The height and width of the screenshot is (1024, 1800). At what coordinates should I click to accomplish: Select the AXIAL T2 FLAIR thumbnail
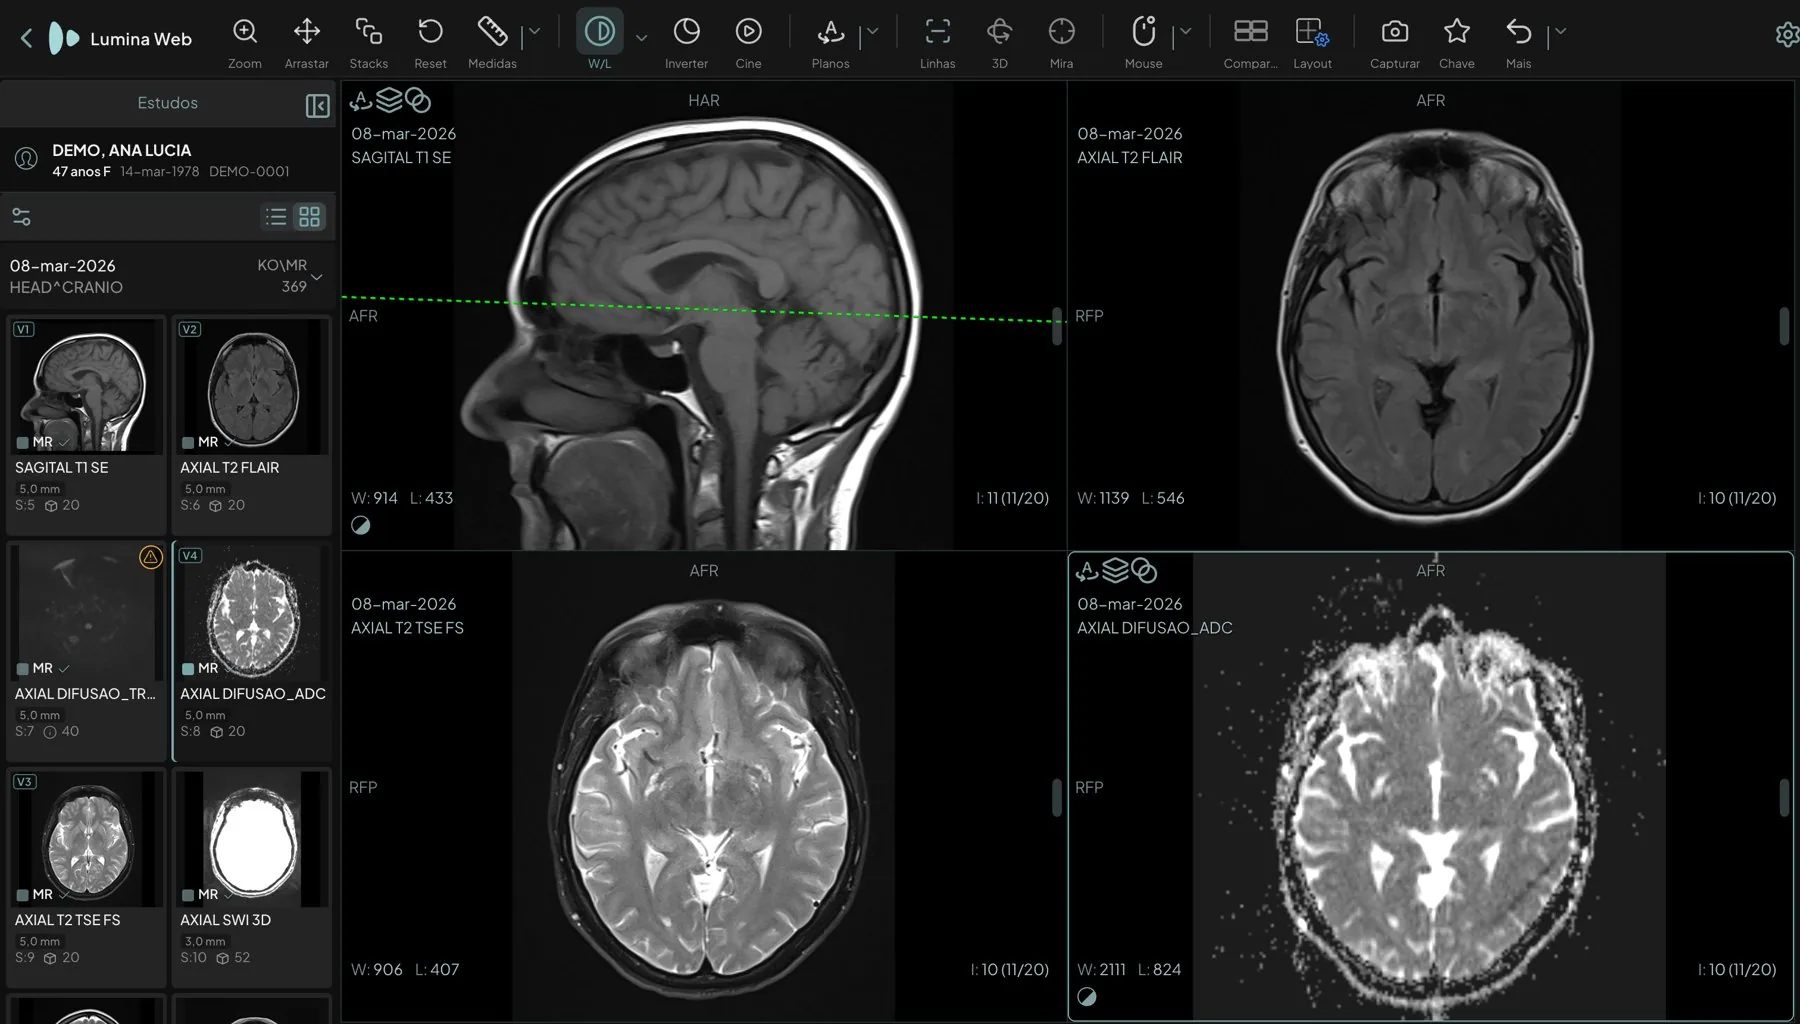(x=252, y=386)
